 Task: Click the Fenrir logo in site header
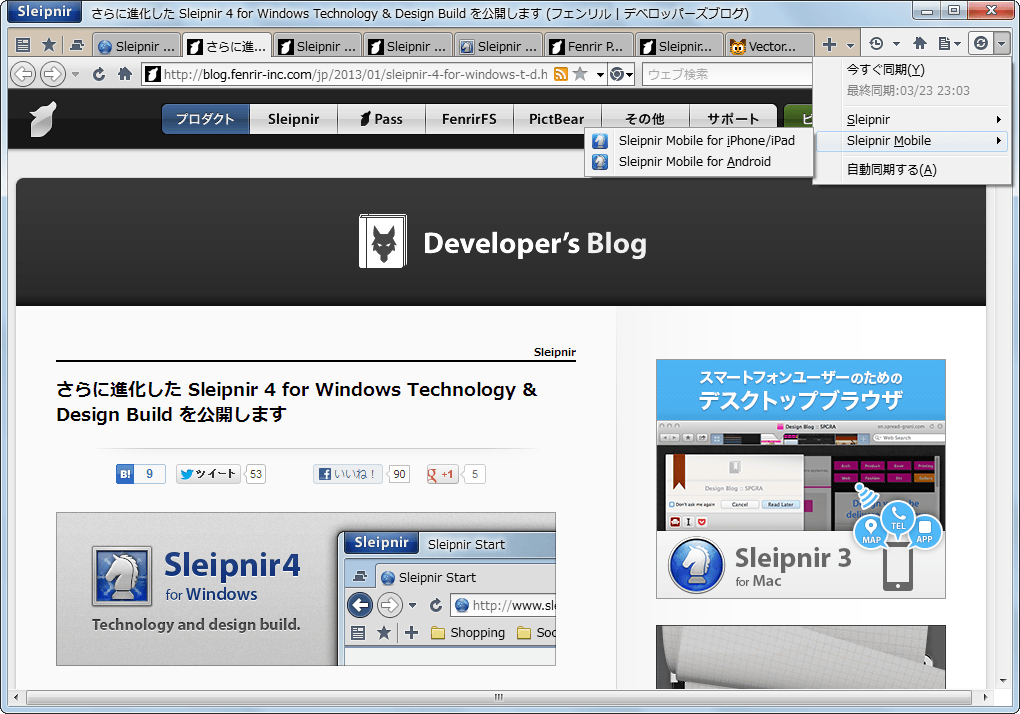pos(43,119)
